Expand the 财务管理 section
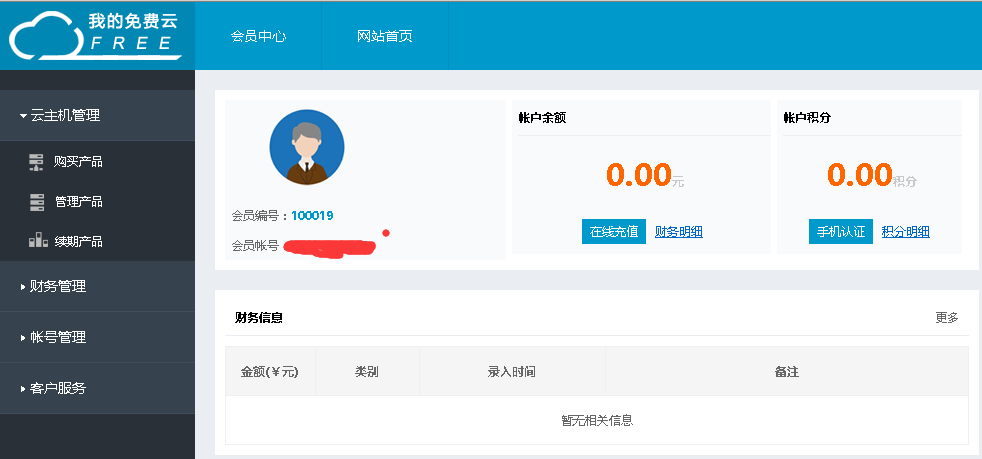 coord(97,286)
